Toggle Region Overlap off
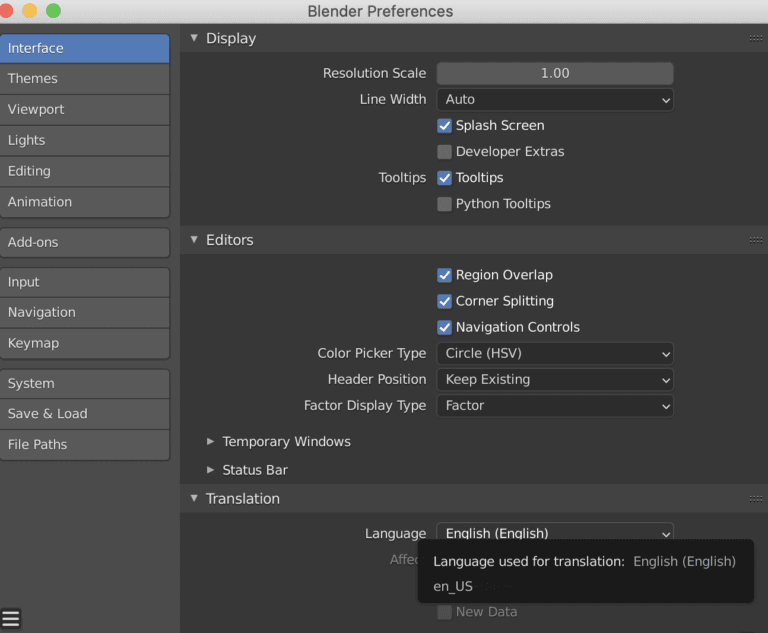768x633 pixels. coord(444,275)
